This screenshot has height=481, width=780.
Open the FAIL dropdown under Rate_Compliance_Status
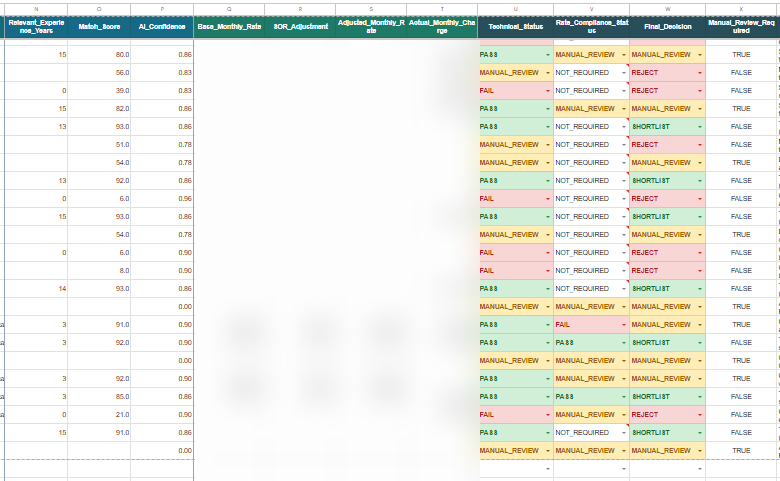pos(624,325)
